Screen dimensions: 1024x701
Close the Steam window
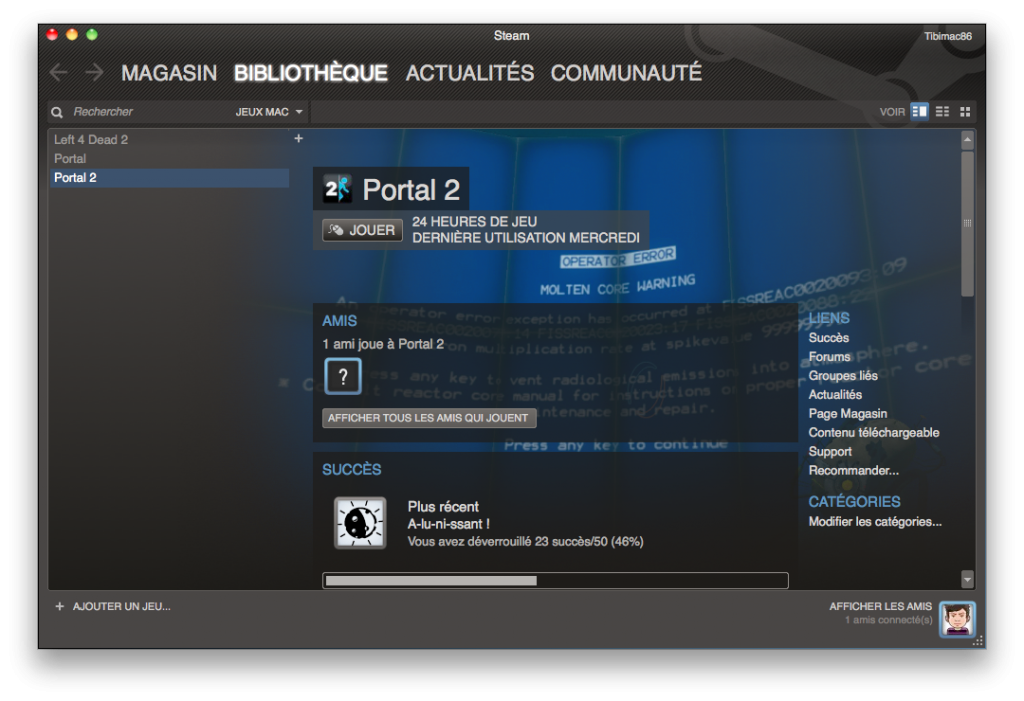[x=52, y=35]
